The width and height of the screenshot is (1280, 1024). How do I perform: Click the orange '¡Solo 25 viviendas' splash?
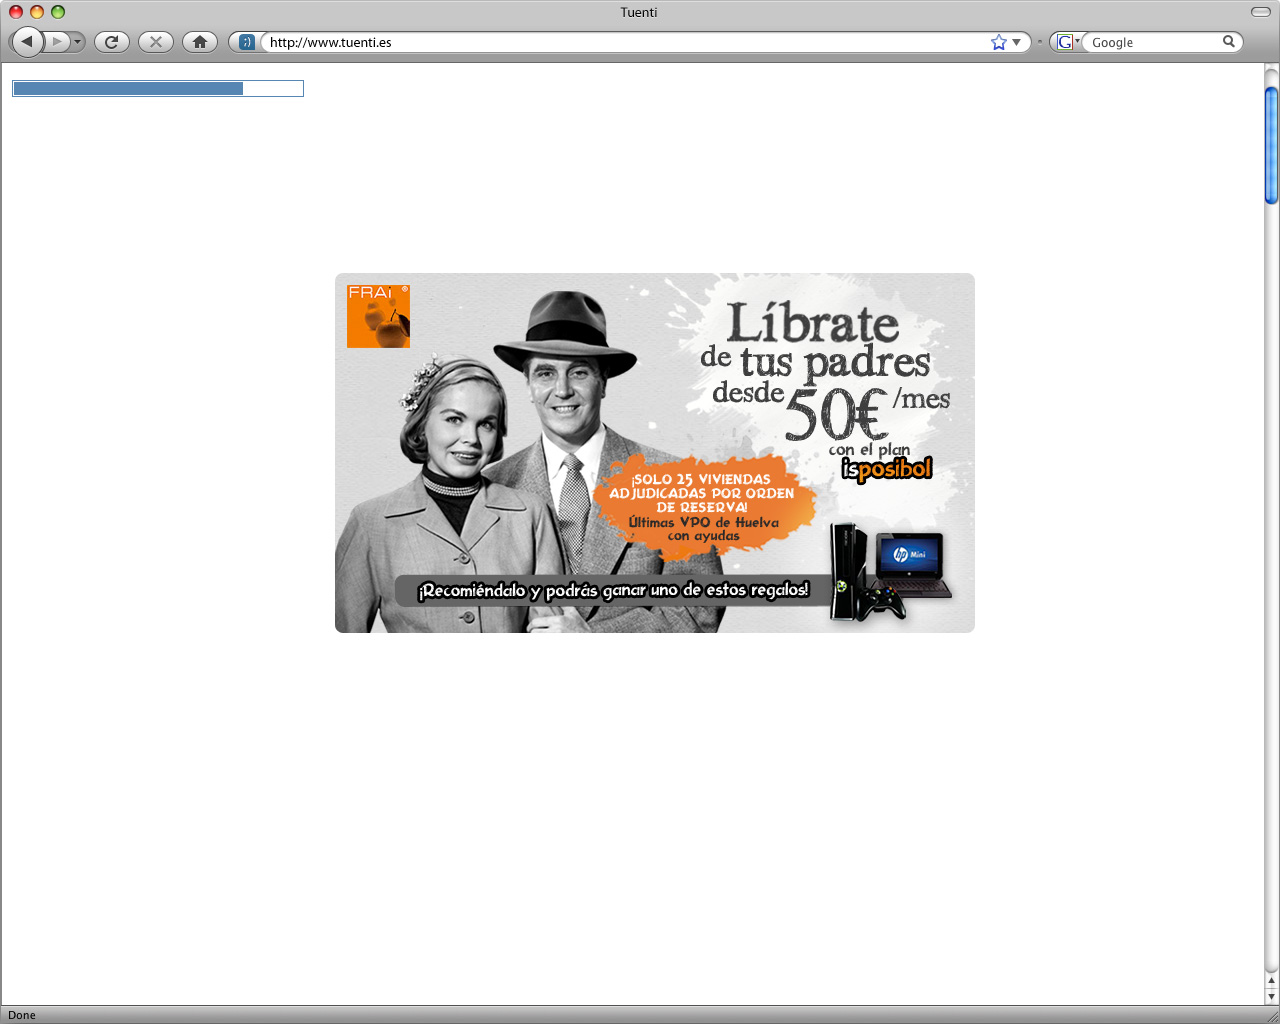[x=703, y=507]
